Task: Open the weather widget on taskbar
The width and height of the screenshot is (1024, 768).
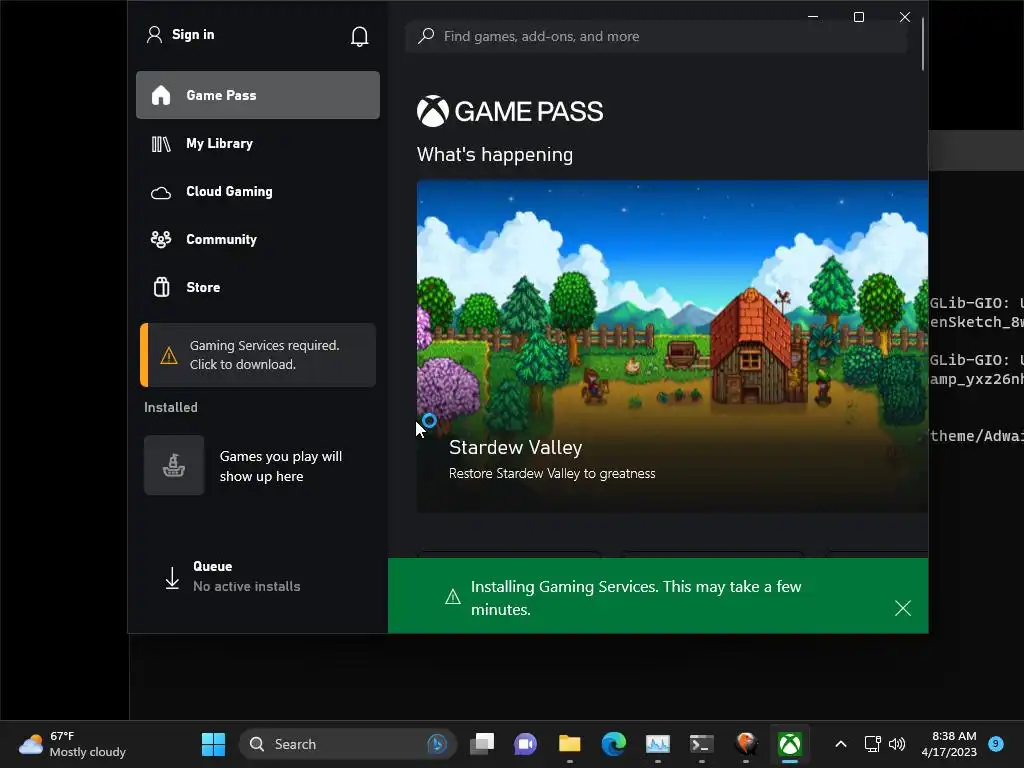Action: [72, 744]
